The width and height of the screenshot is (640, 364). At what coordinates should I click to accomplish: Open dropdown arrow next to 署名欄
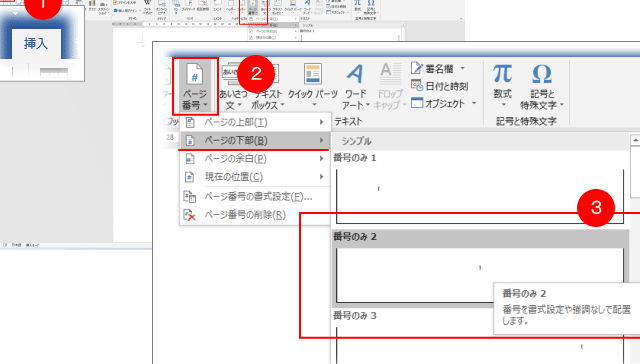pos(462,69)
